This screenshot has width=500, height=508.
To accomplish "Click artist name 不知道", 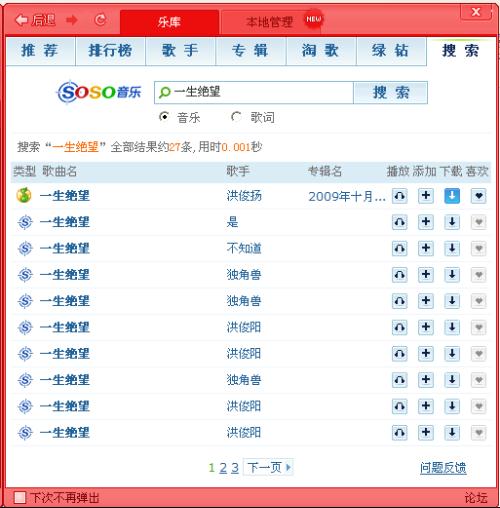I will (244, 248).
